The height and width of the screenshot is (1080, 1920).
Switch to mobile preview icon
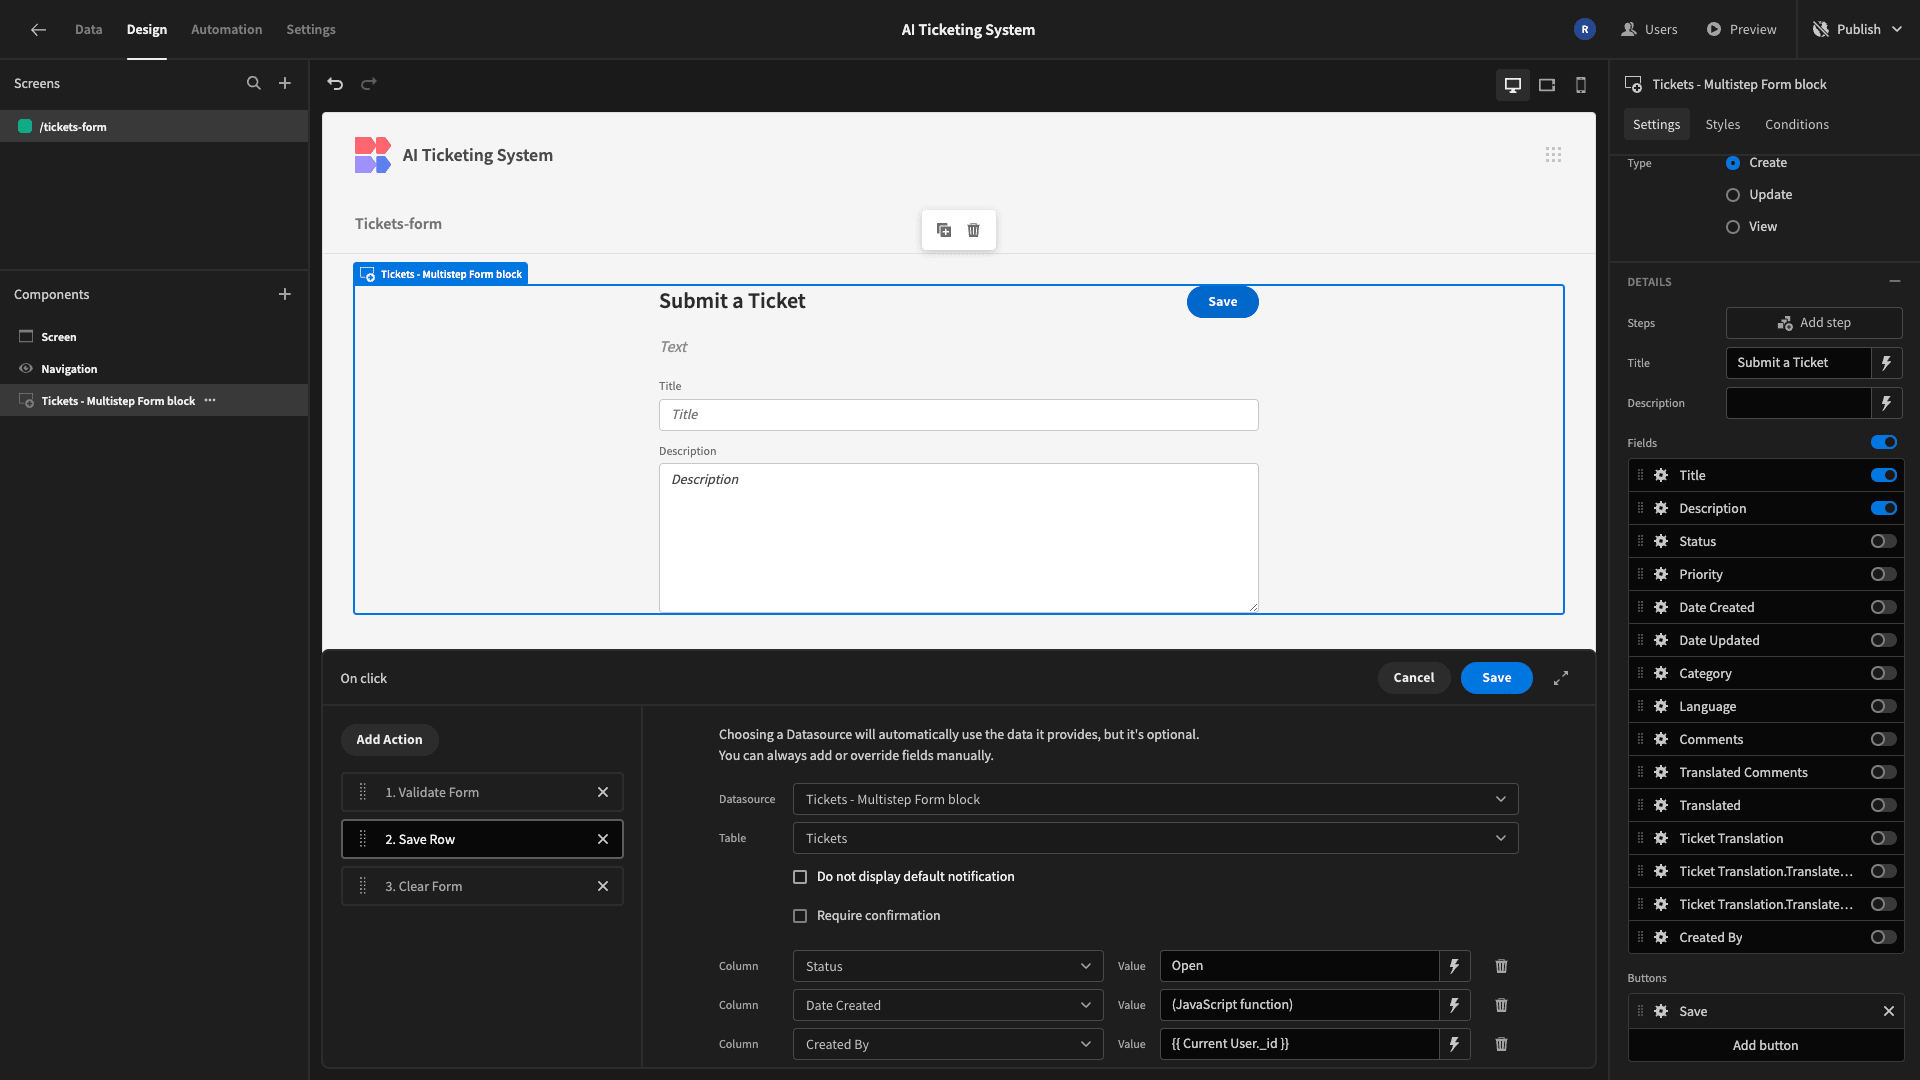click(1581, 85)
